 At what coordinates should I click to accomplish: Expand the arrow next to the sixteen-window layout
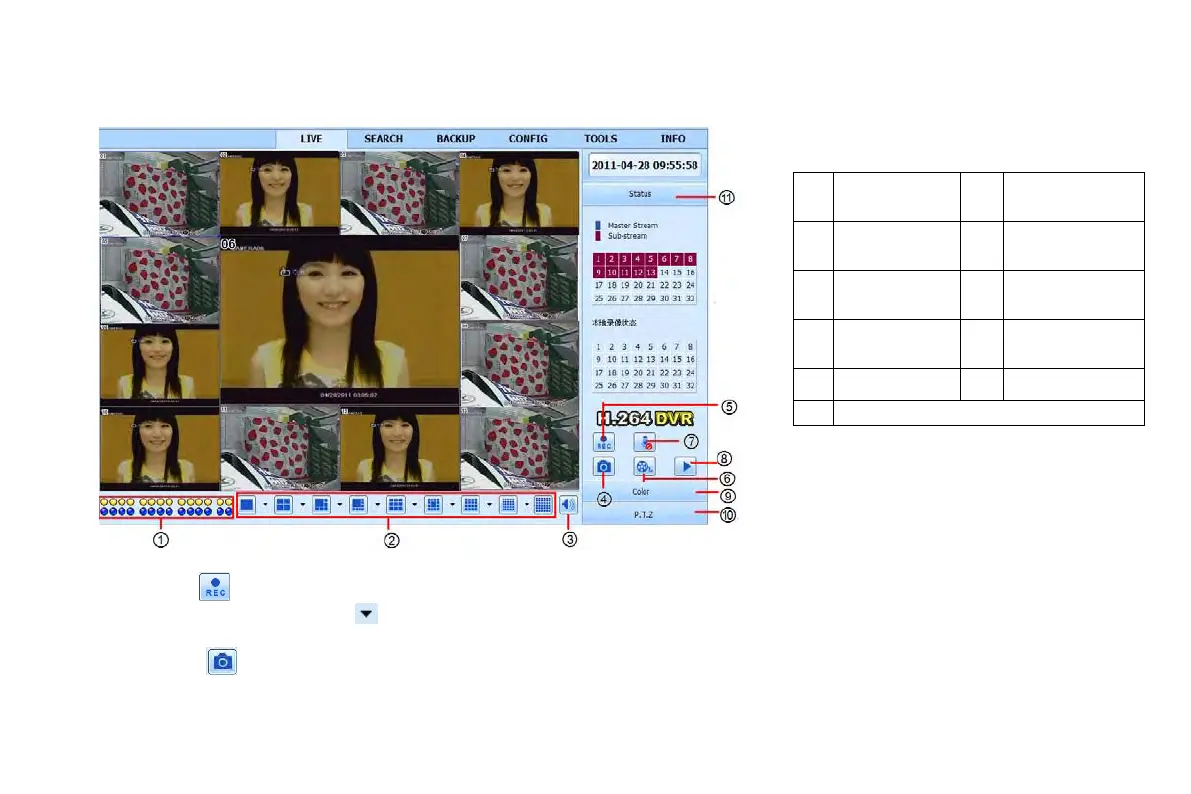(489, 505)
